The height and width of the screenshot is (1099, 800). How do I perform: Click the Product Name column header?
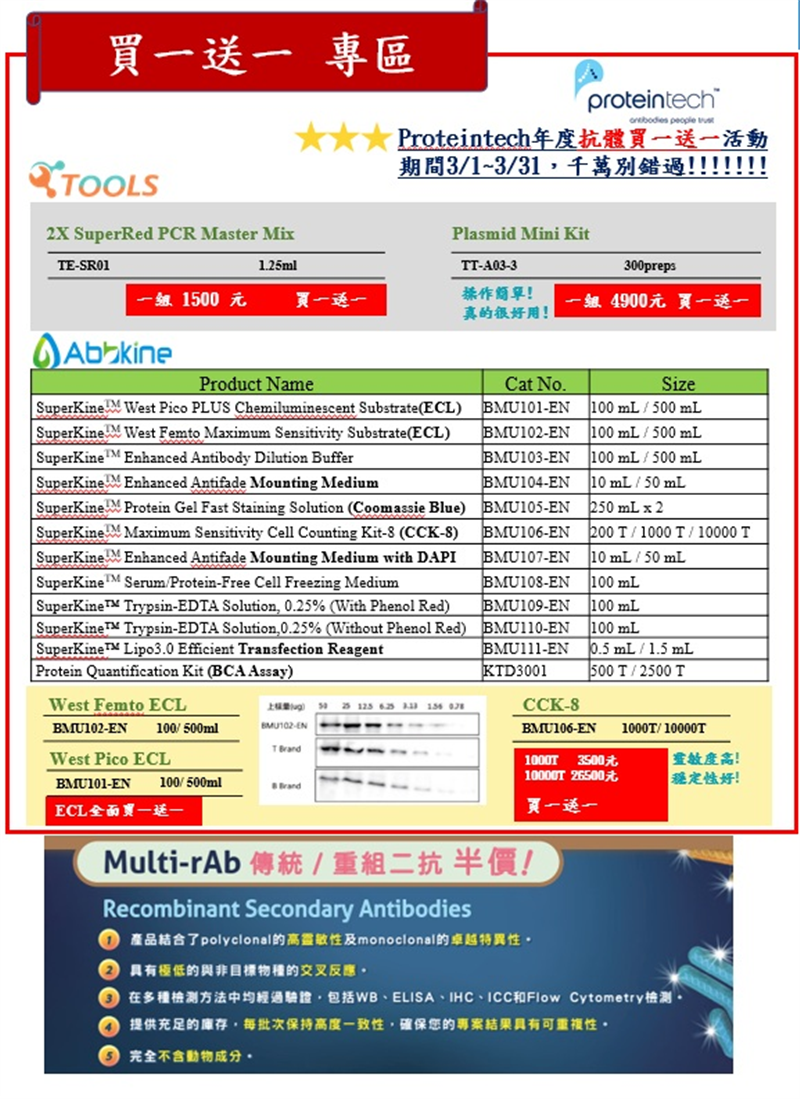pyautogui.click(x=256, y=384)
